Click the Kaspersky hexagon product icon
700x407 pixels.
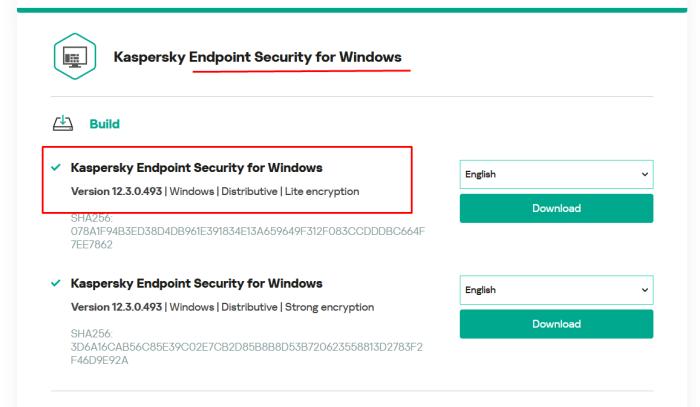tap(75, 57)
